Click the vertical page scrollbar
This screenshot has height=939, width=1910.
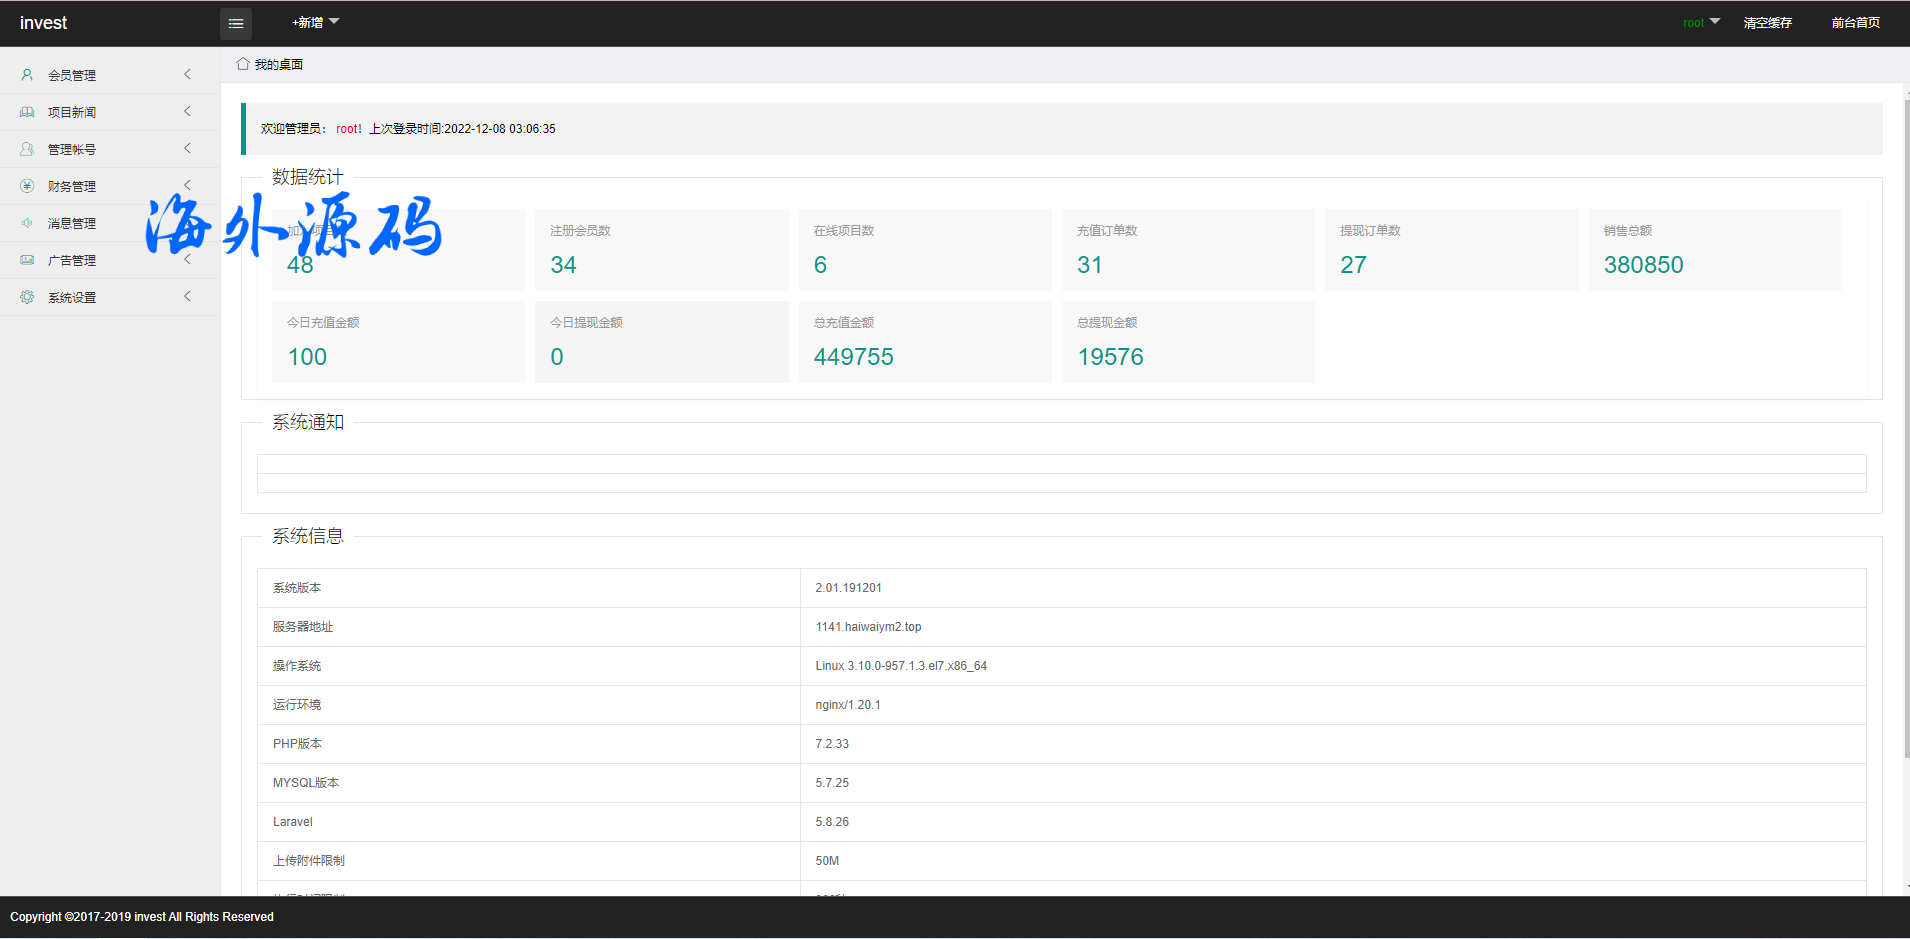click(1906, 430)
